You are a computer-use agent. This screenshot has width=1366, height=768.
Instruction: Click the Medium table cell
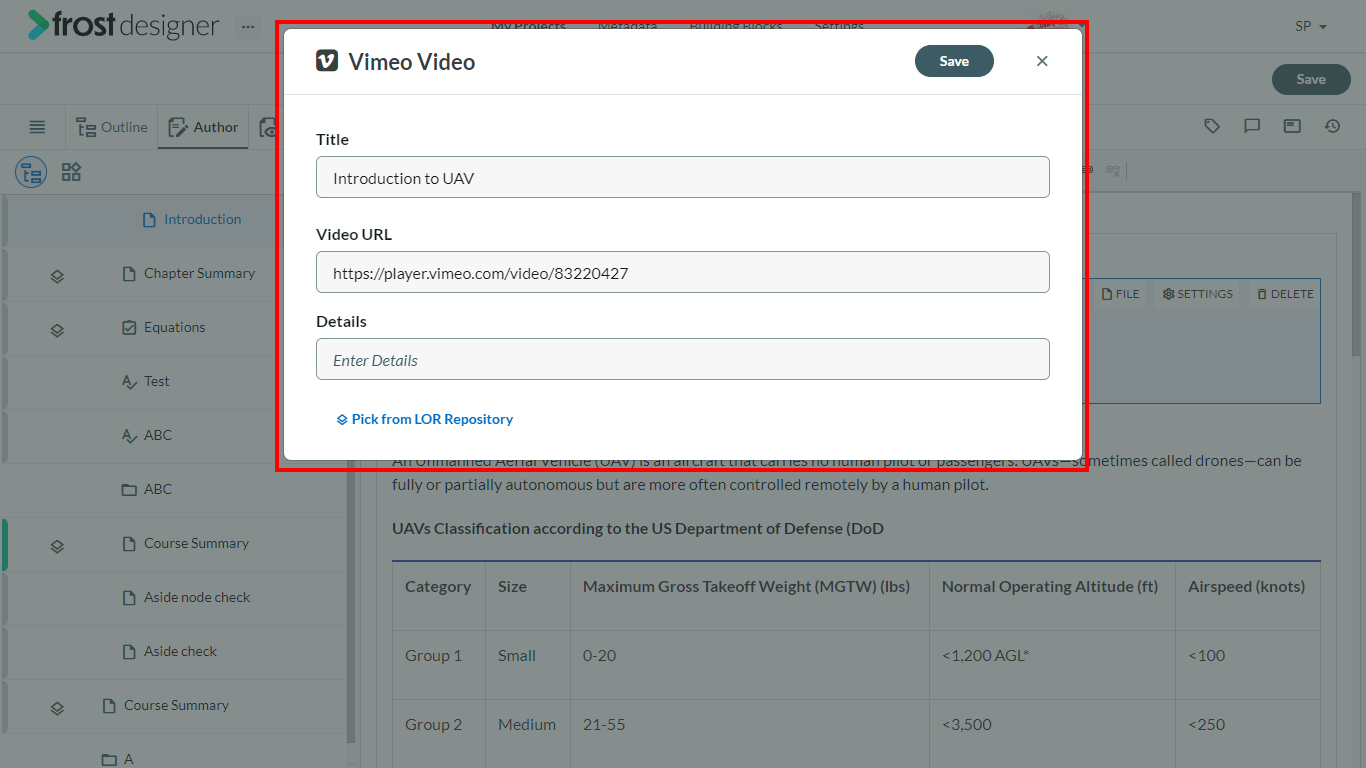(x=527, y=734)
